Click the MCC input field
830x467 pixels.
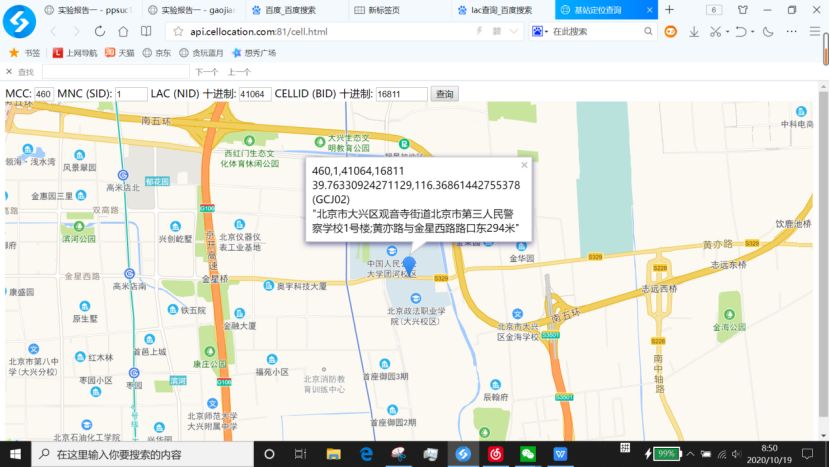tap(44, 94)
